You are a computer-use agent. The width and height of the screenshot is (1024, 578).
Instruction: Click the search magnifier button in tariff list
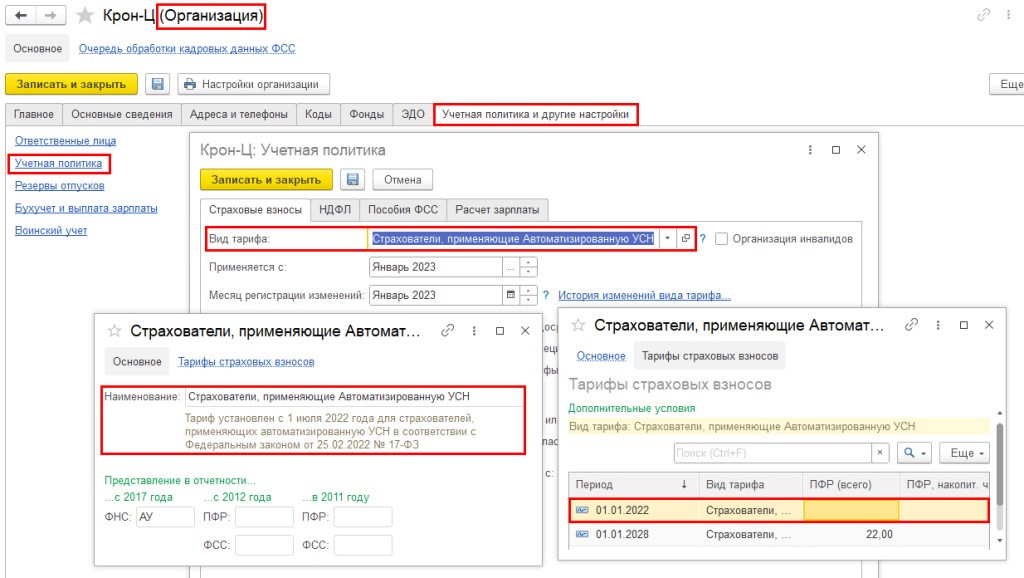pos(915,453)
